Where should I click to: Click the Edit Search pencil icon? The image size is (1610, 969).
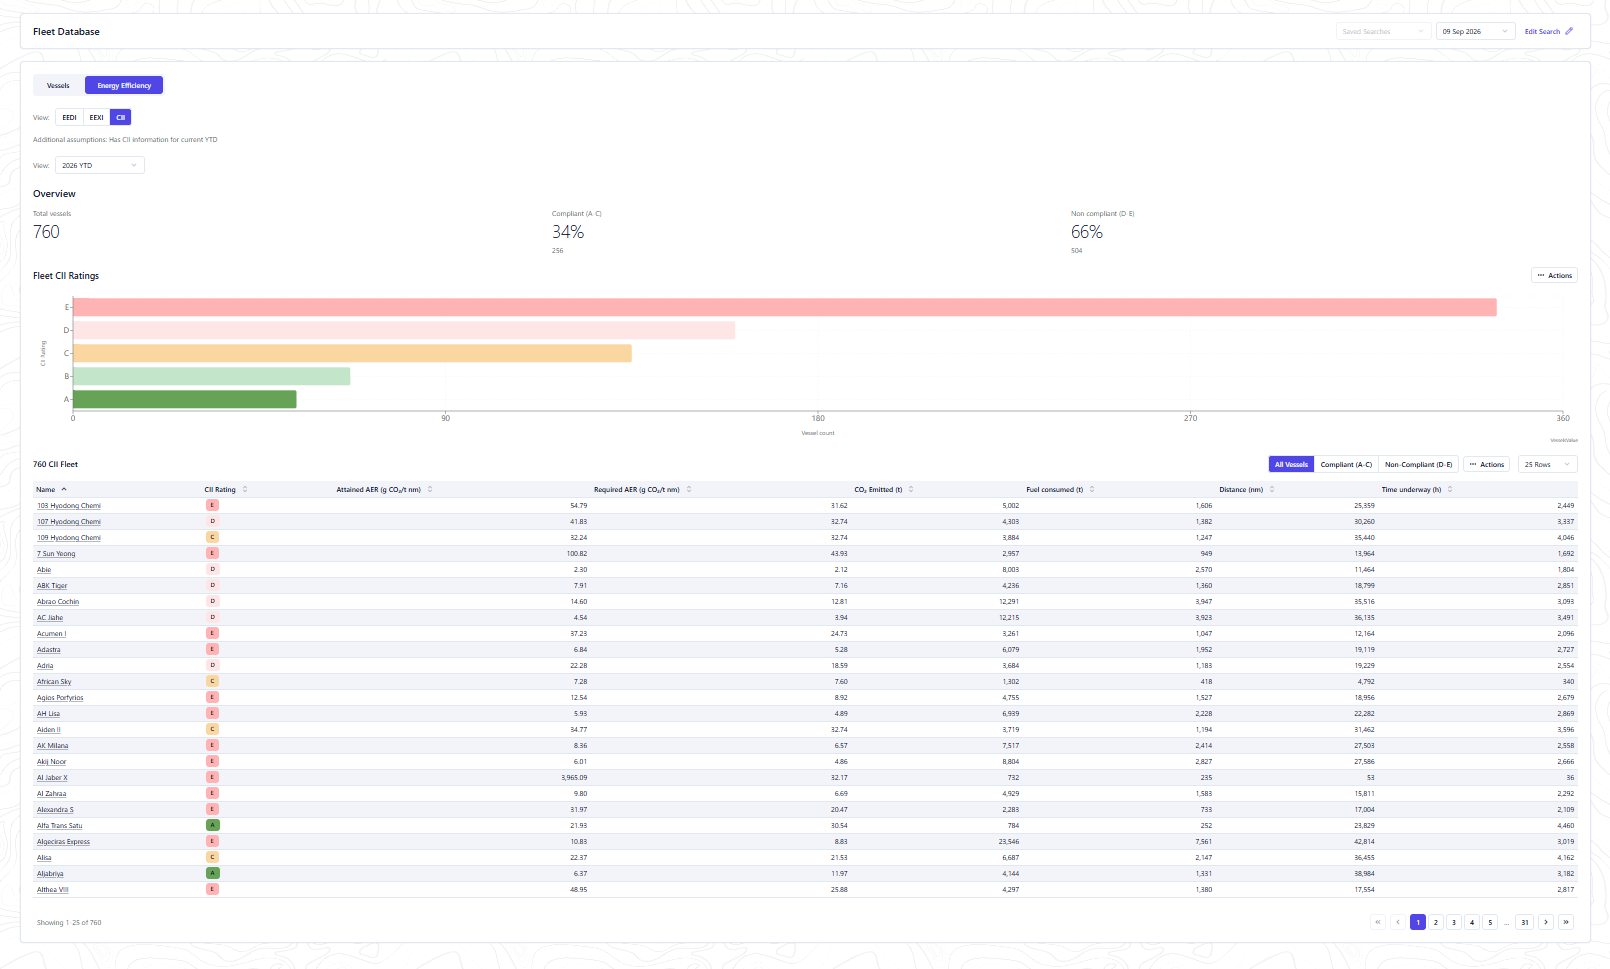pos(1569,31)
